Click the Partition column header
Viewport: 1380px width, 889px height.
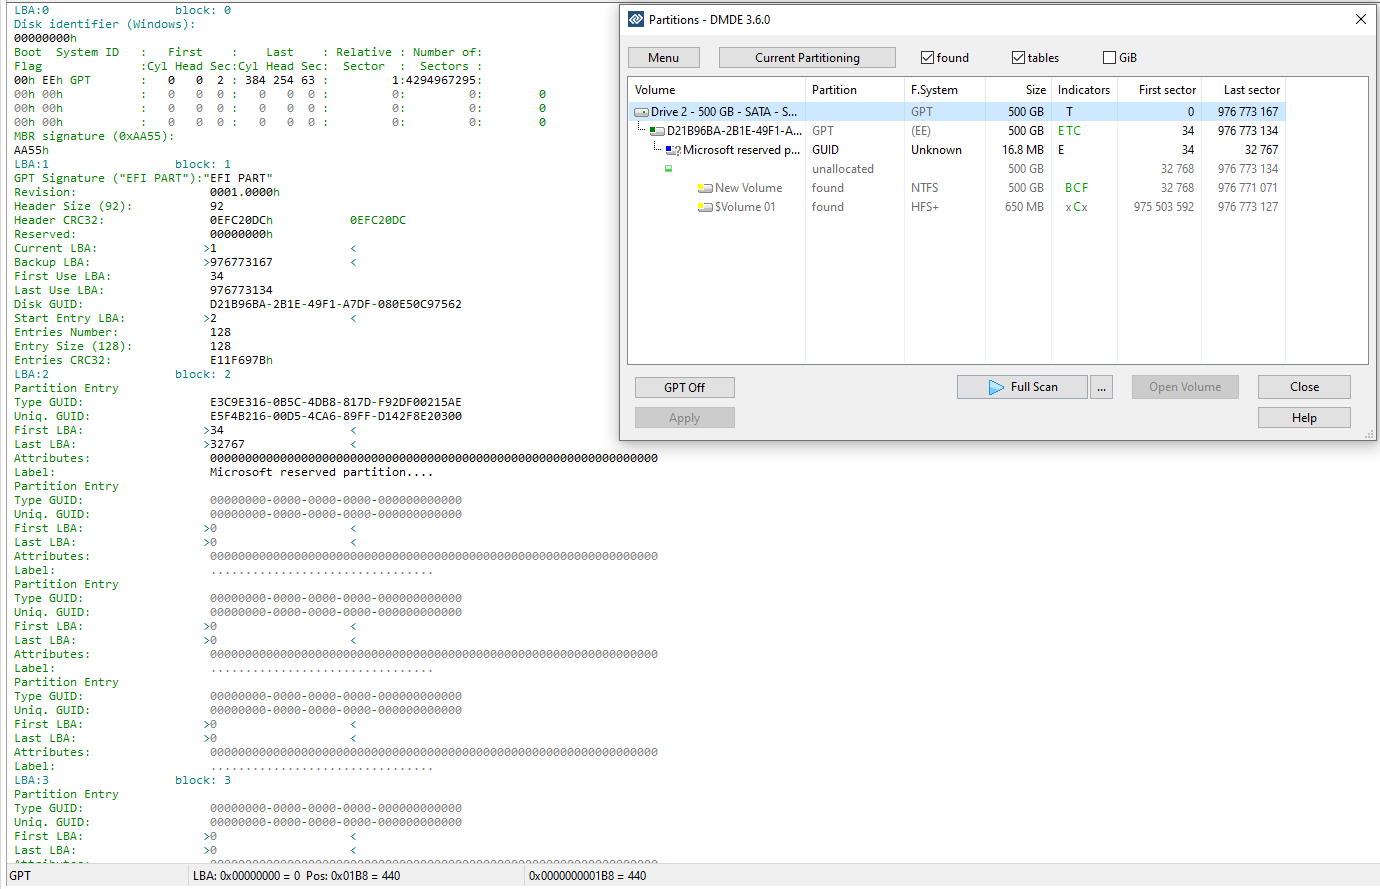click(854, 90)
